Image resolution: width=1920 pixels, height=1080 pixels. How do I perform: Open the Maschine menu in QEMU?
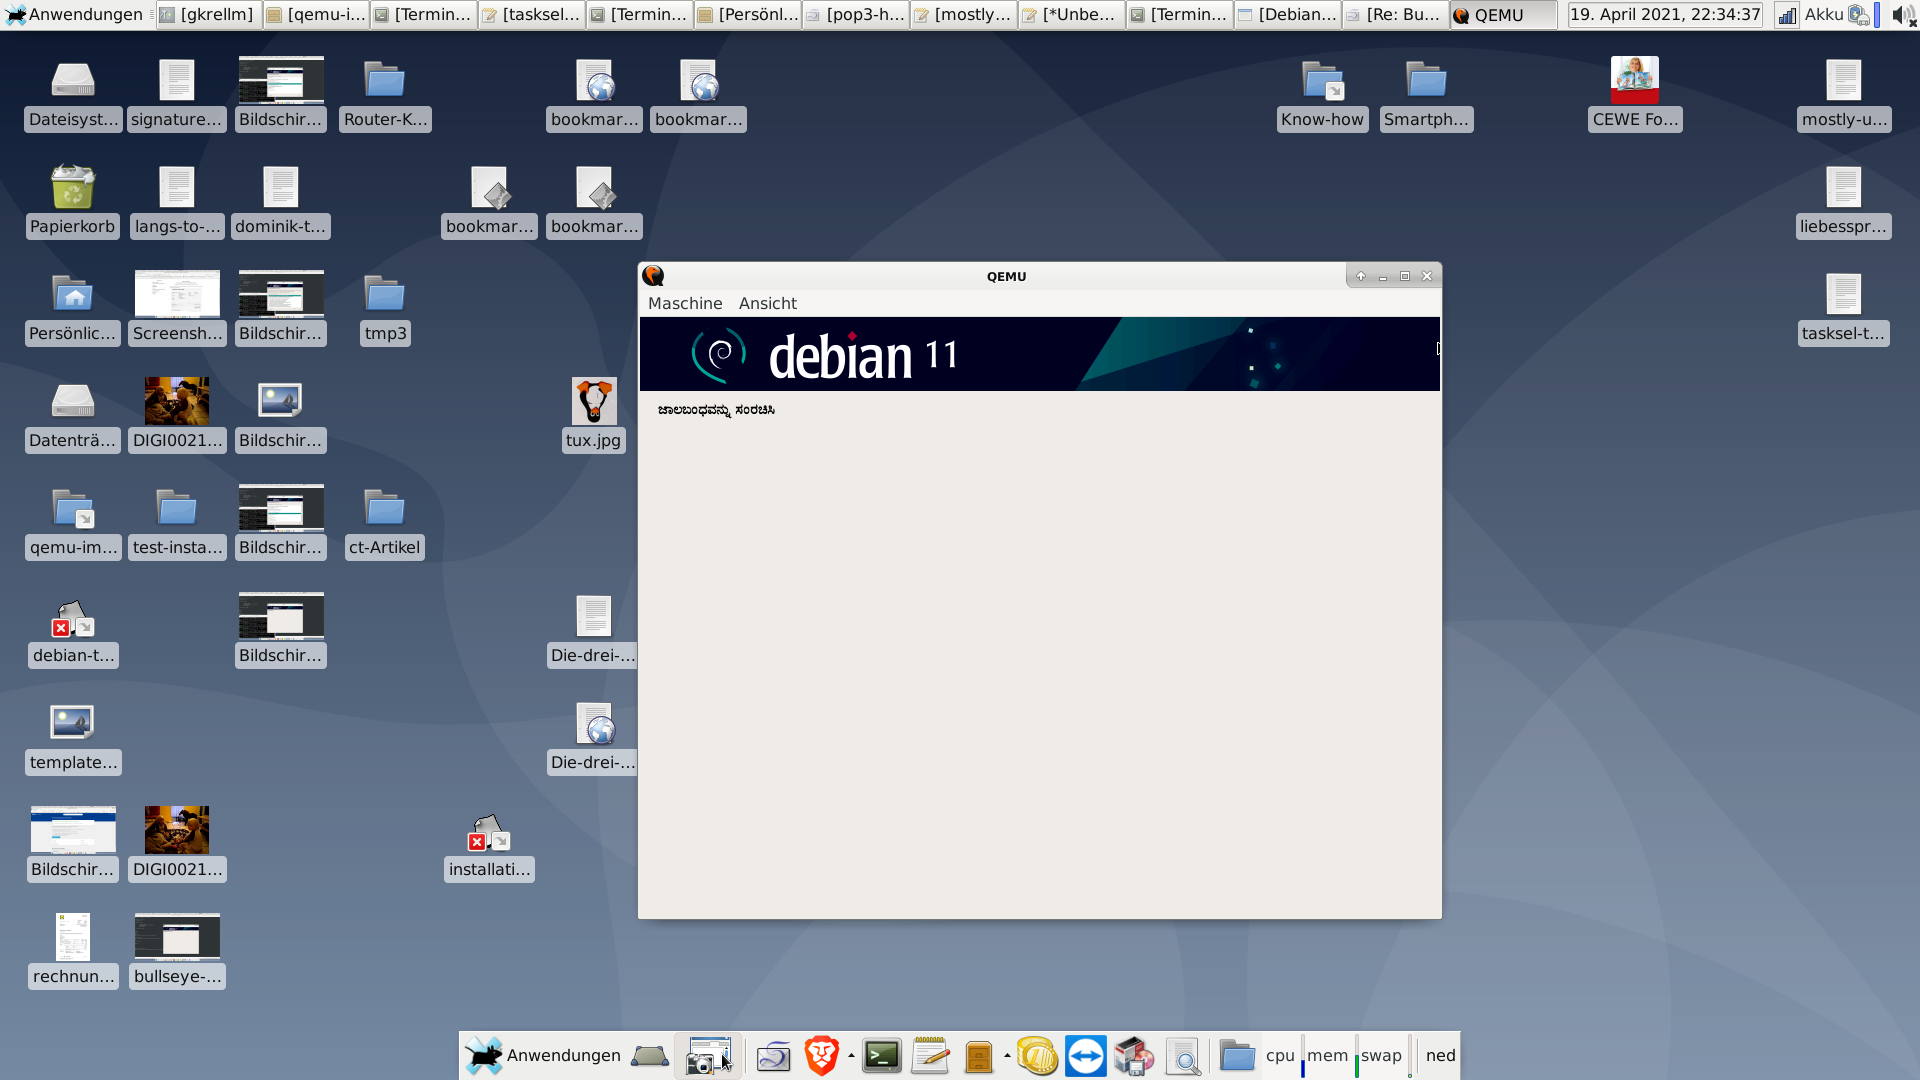(x=684, y=303)
